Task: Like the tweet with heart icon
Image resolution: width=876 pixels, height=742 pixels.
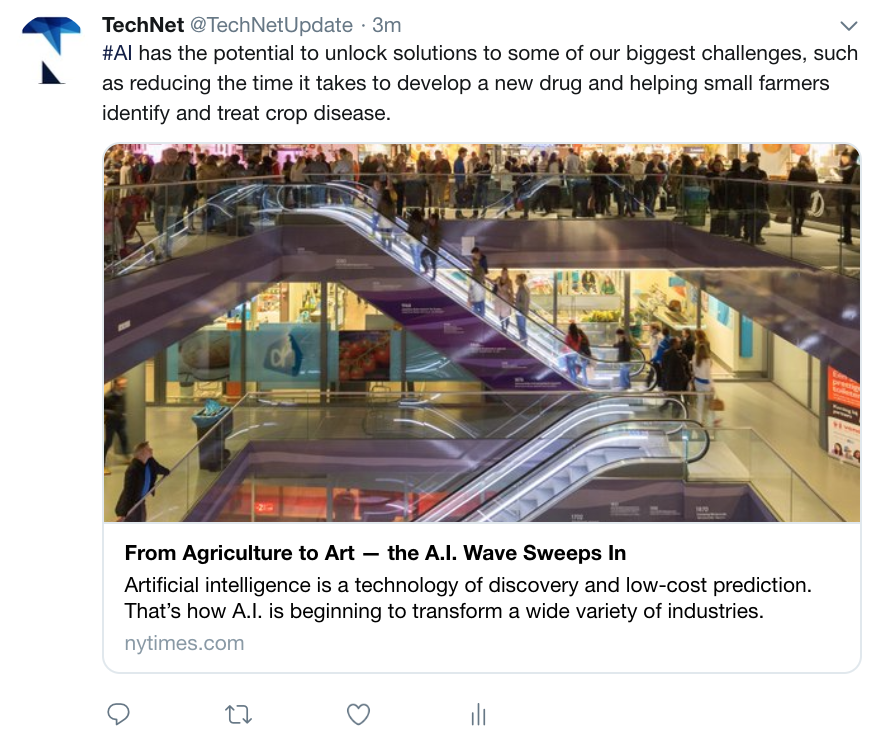Action: (358, 715)
